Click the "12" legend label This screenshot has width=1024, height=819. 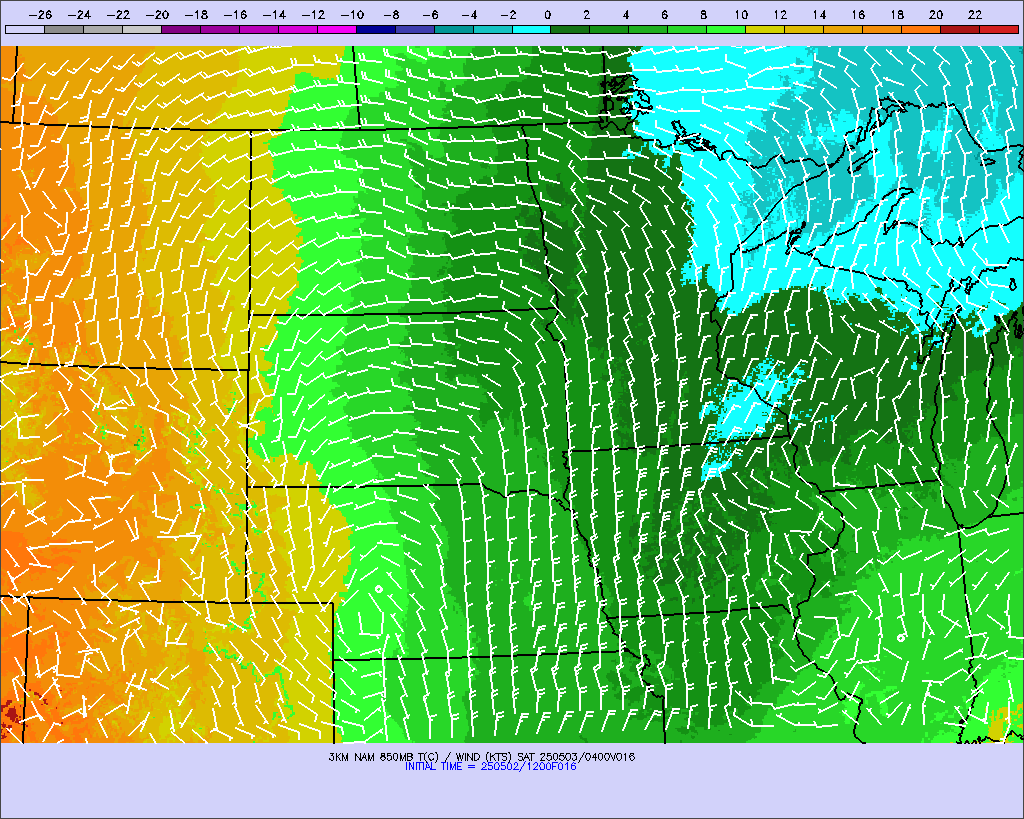coord(780,15)
